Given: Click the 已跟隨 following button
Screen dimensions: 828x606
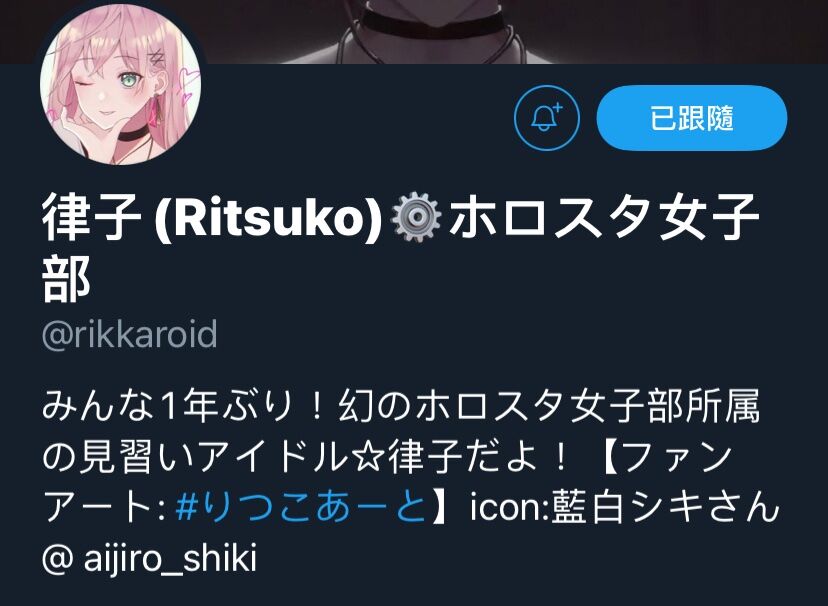Looking at the screenshot, I should coord(692,118).
